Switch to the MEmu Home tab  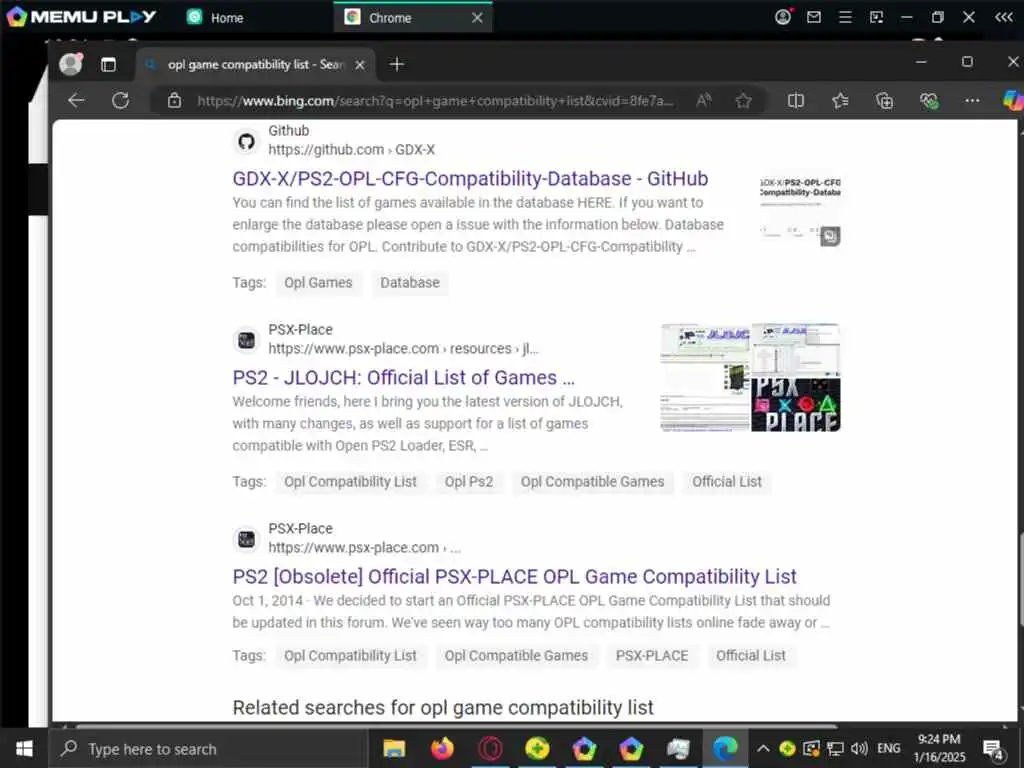216,18
